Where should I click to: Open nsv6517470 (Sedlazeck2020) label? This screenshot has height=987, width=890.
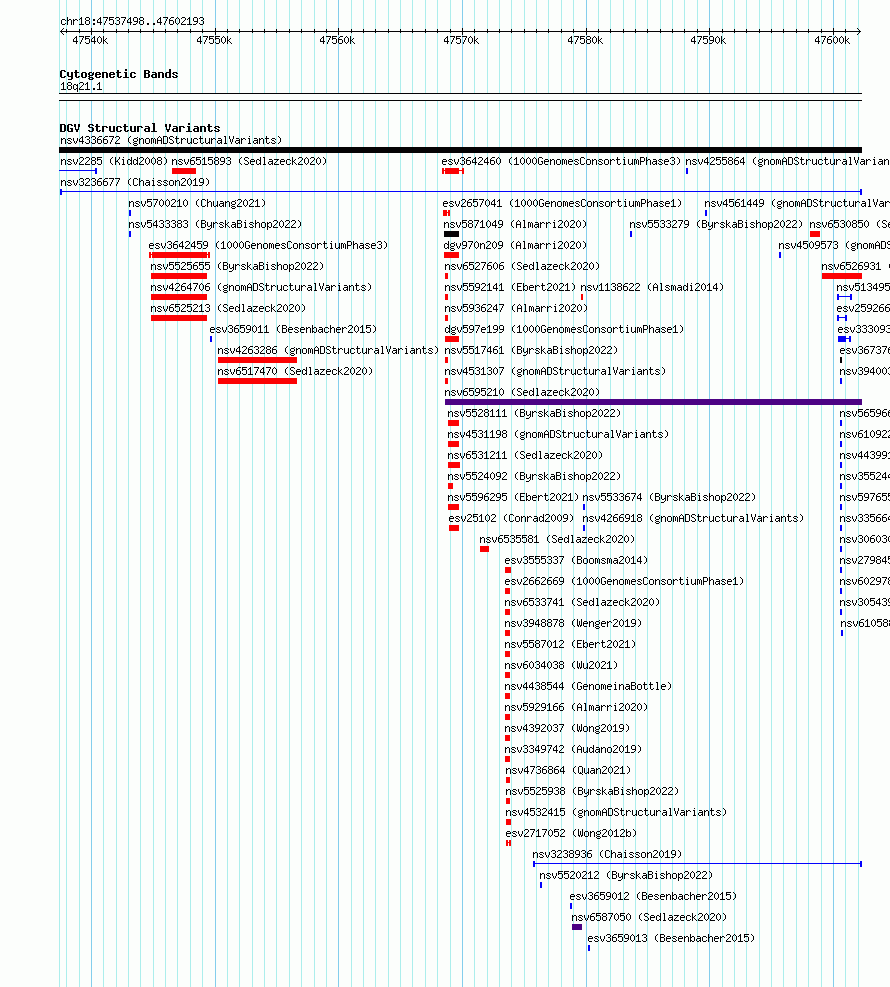click(295, 371)
